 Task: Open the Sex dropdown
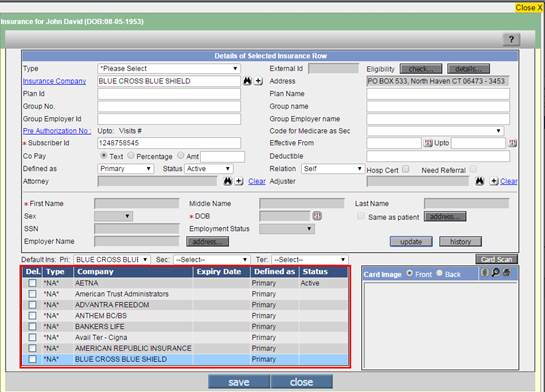[x=113, y=216]
